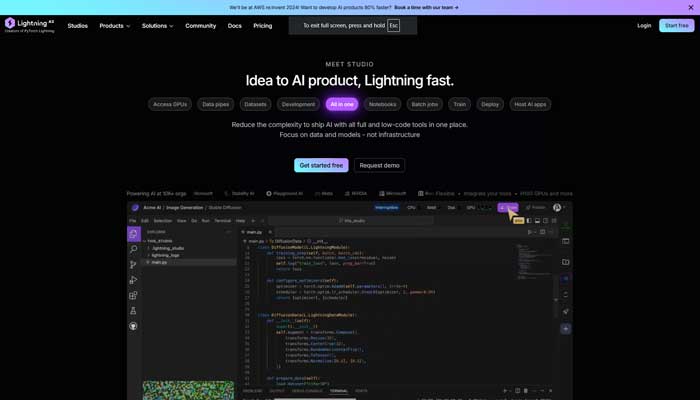
Task: Select the Datasets pill
Action: [x=255, y=104]
